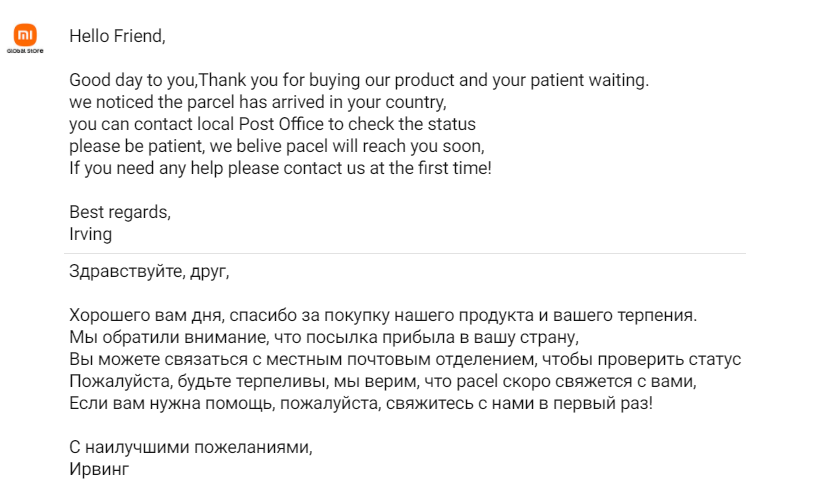Click line 'Мы обратили внимание, что посылка прибыла'

324,338
